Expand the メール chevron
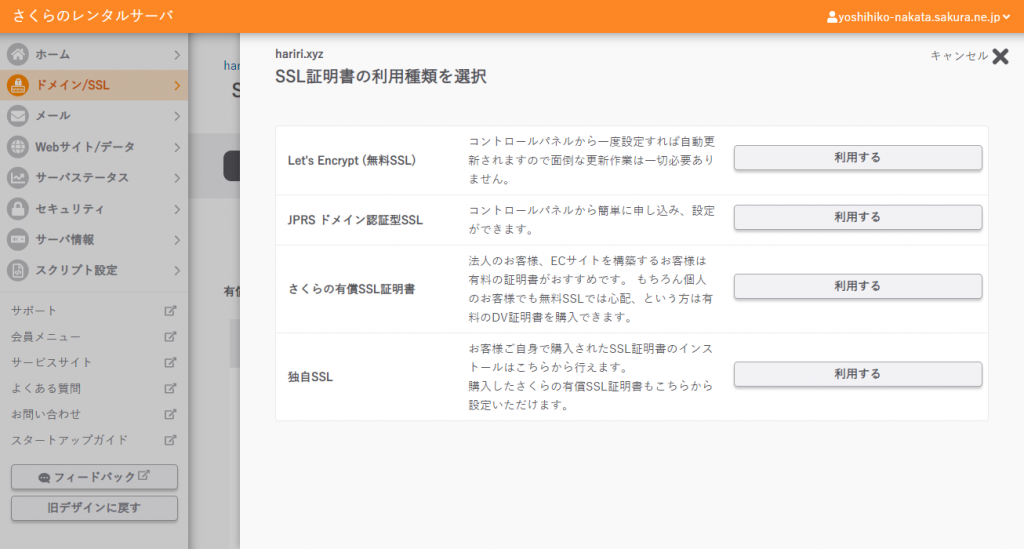The height and width of the screenshot is (549, 1024). pyautogui.click(x=177, y=116)
